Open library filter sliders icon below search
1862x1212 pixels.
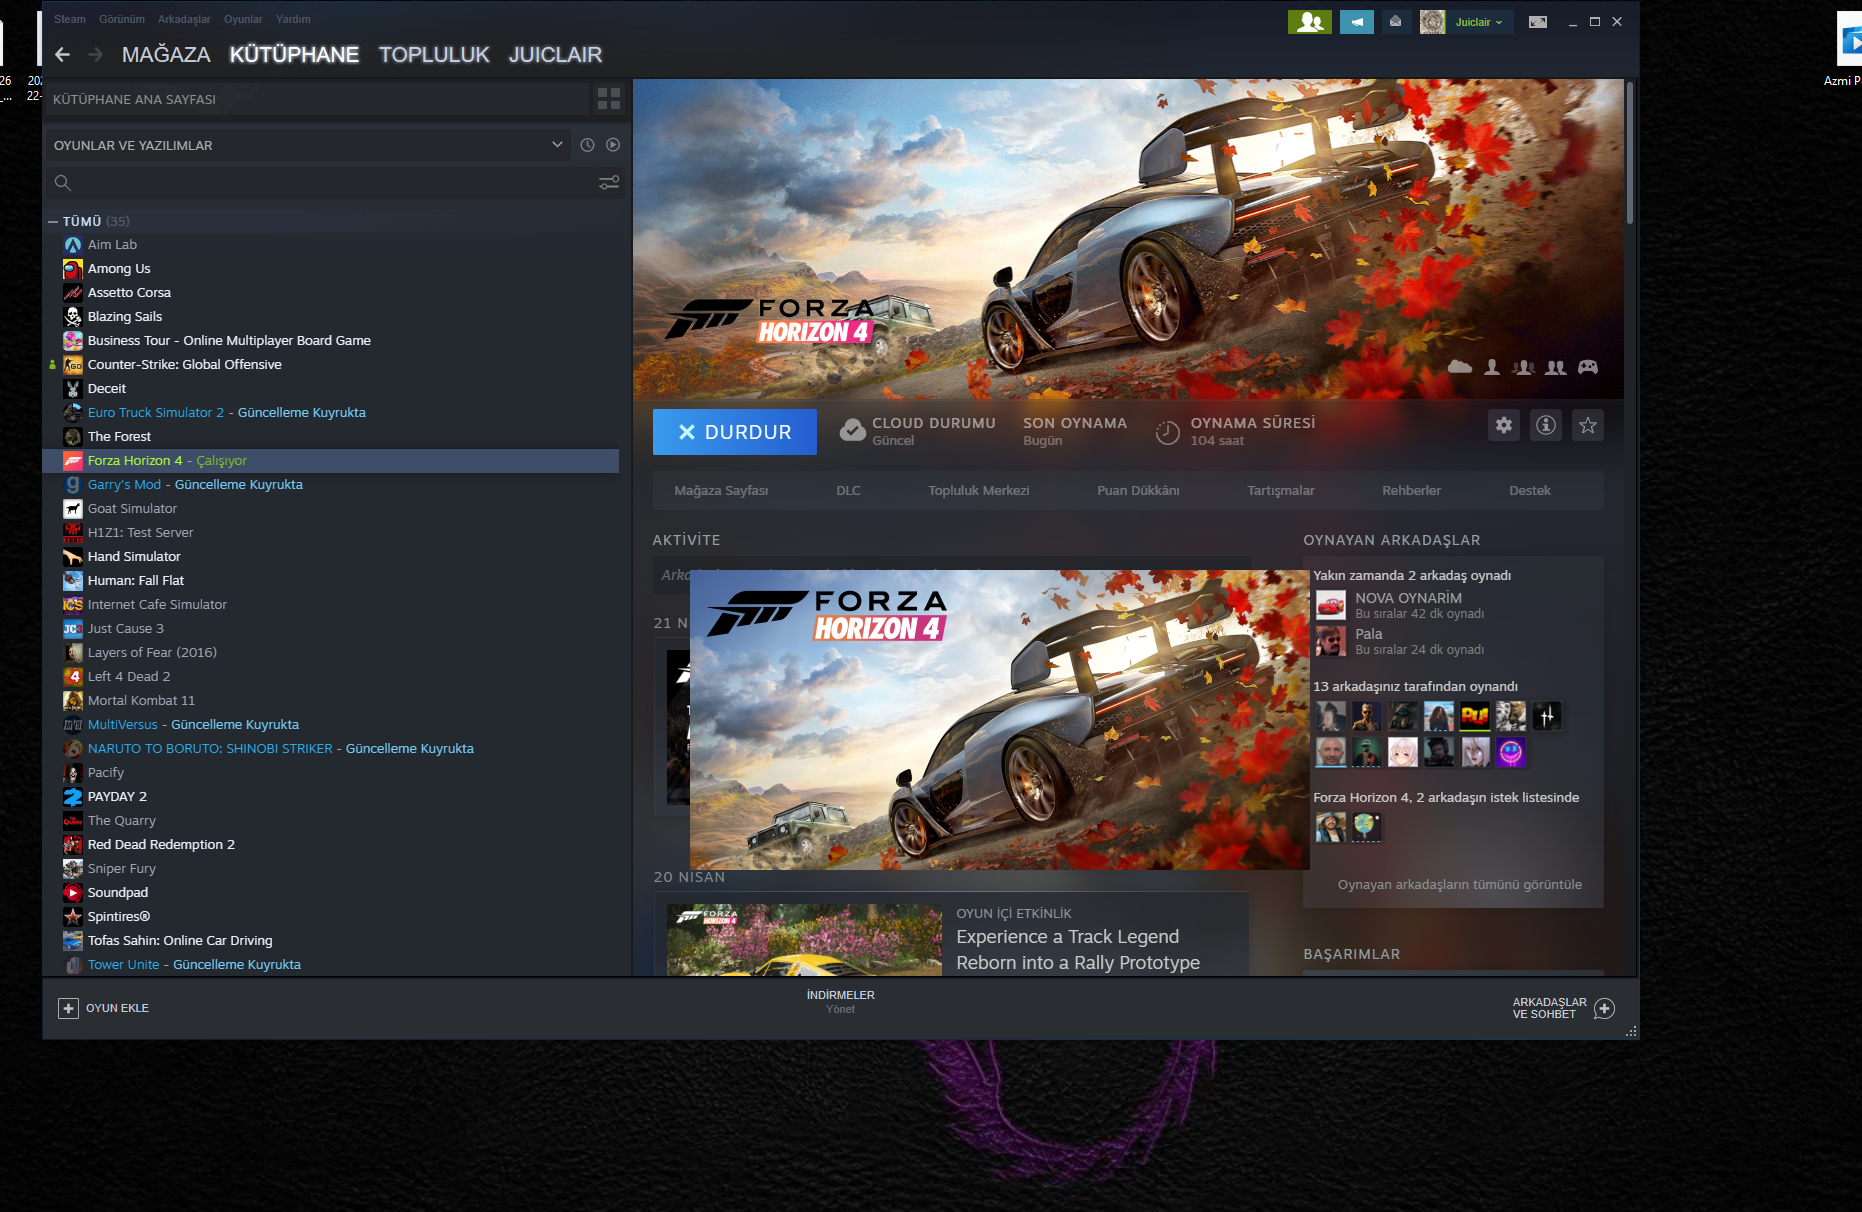(x=608, y=183)
